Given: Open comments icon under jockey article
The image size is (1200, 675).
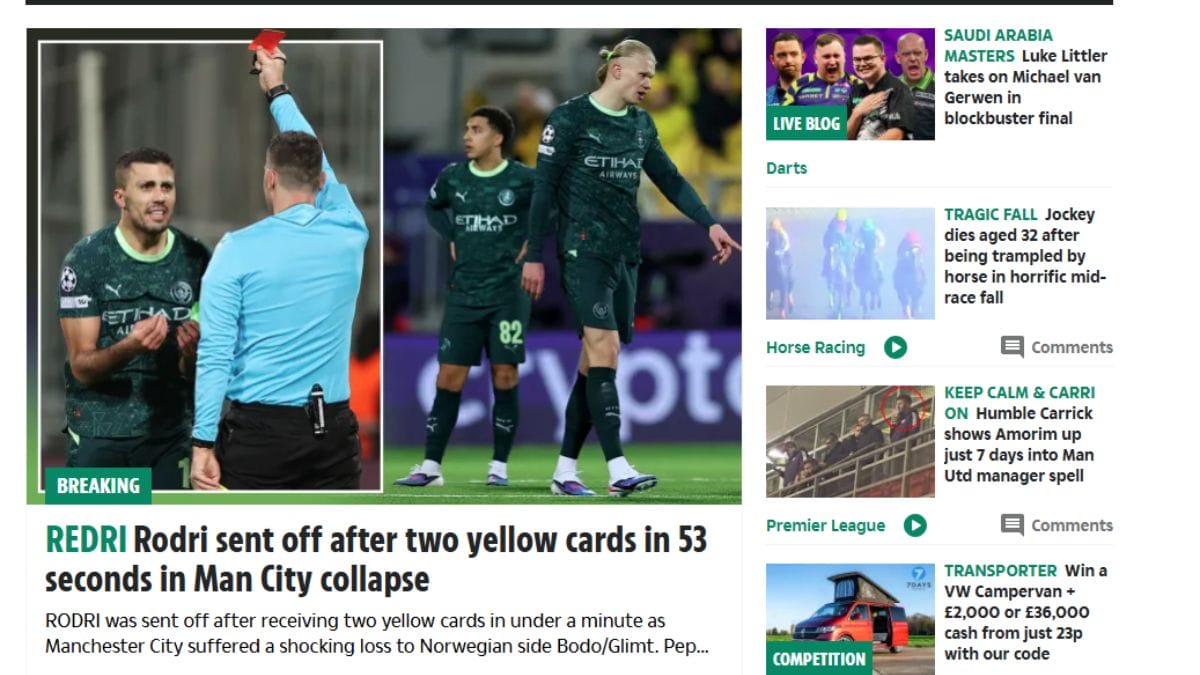Looking at the screenshot, I should click(x=1012, y=347).
